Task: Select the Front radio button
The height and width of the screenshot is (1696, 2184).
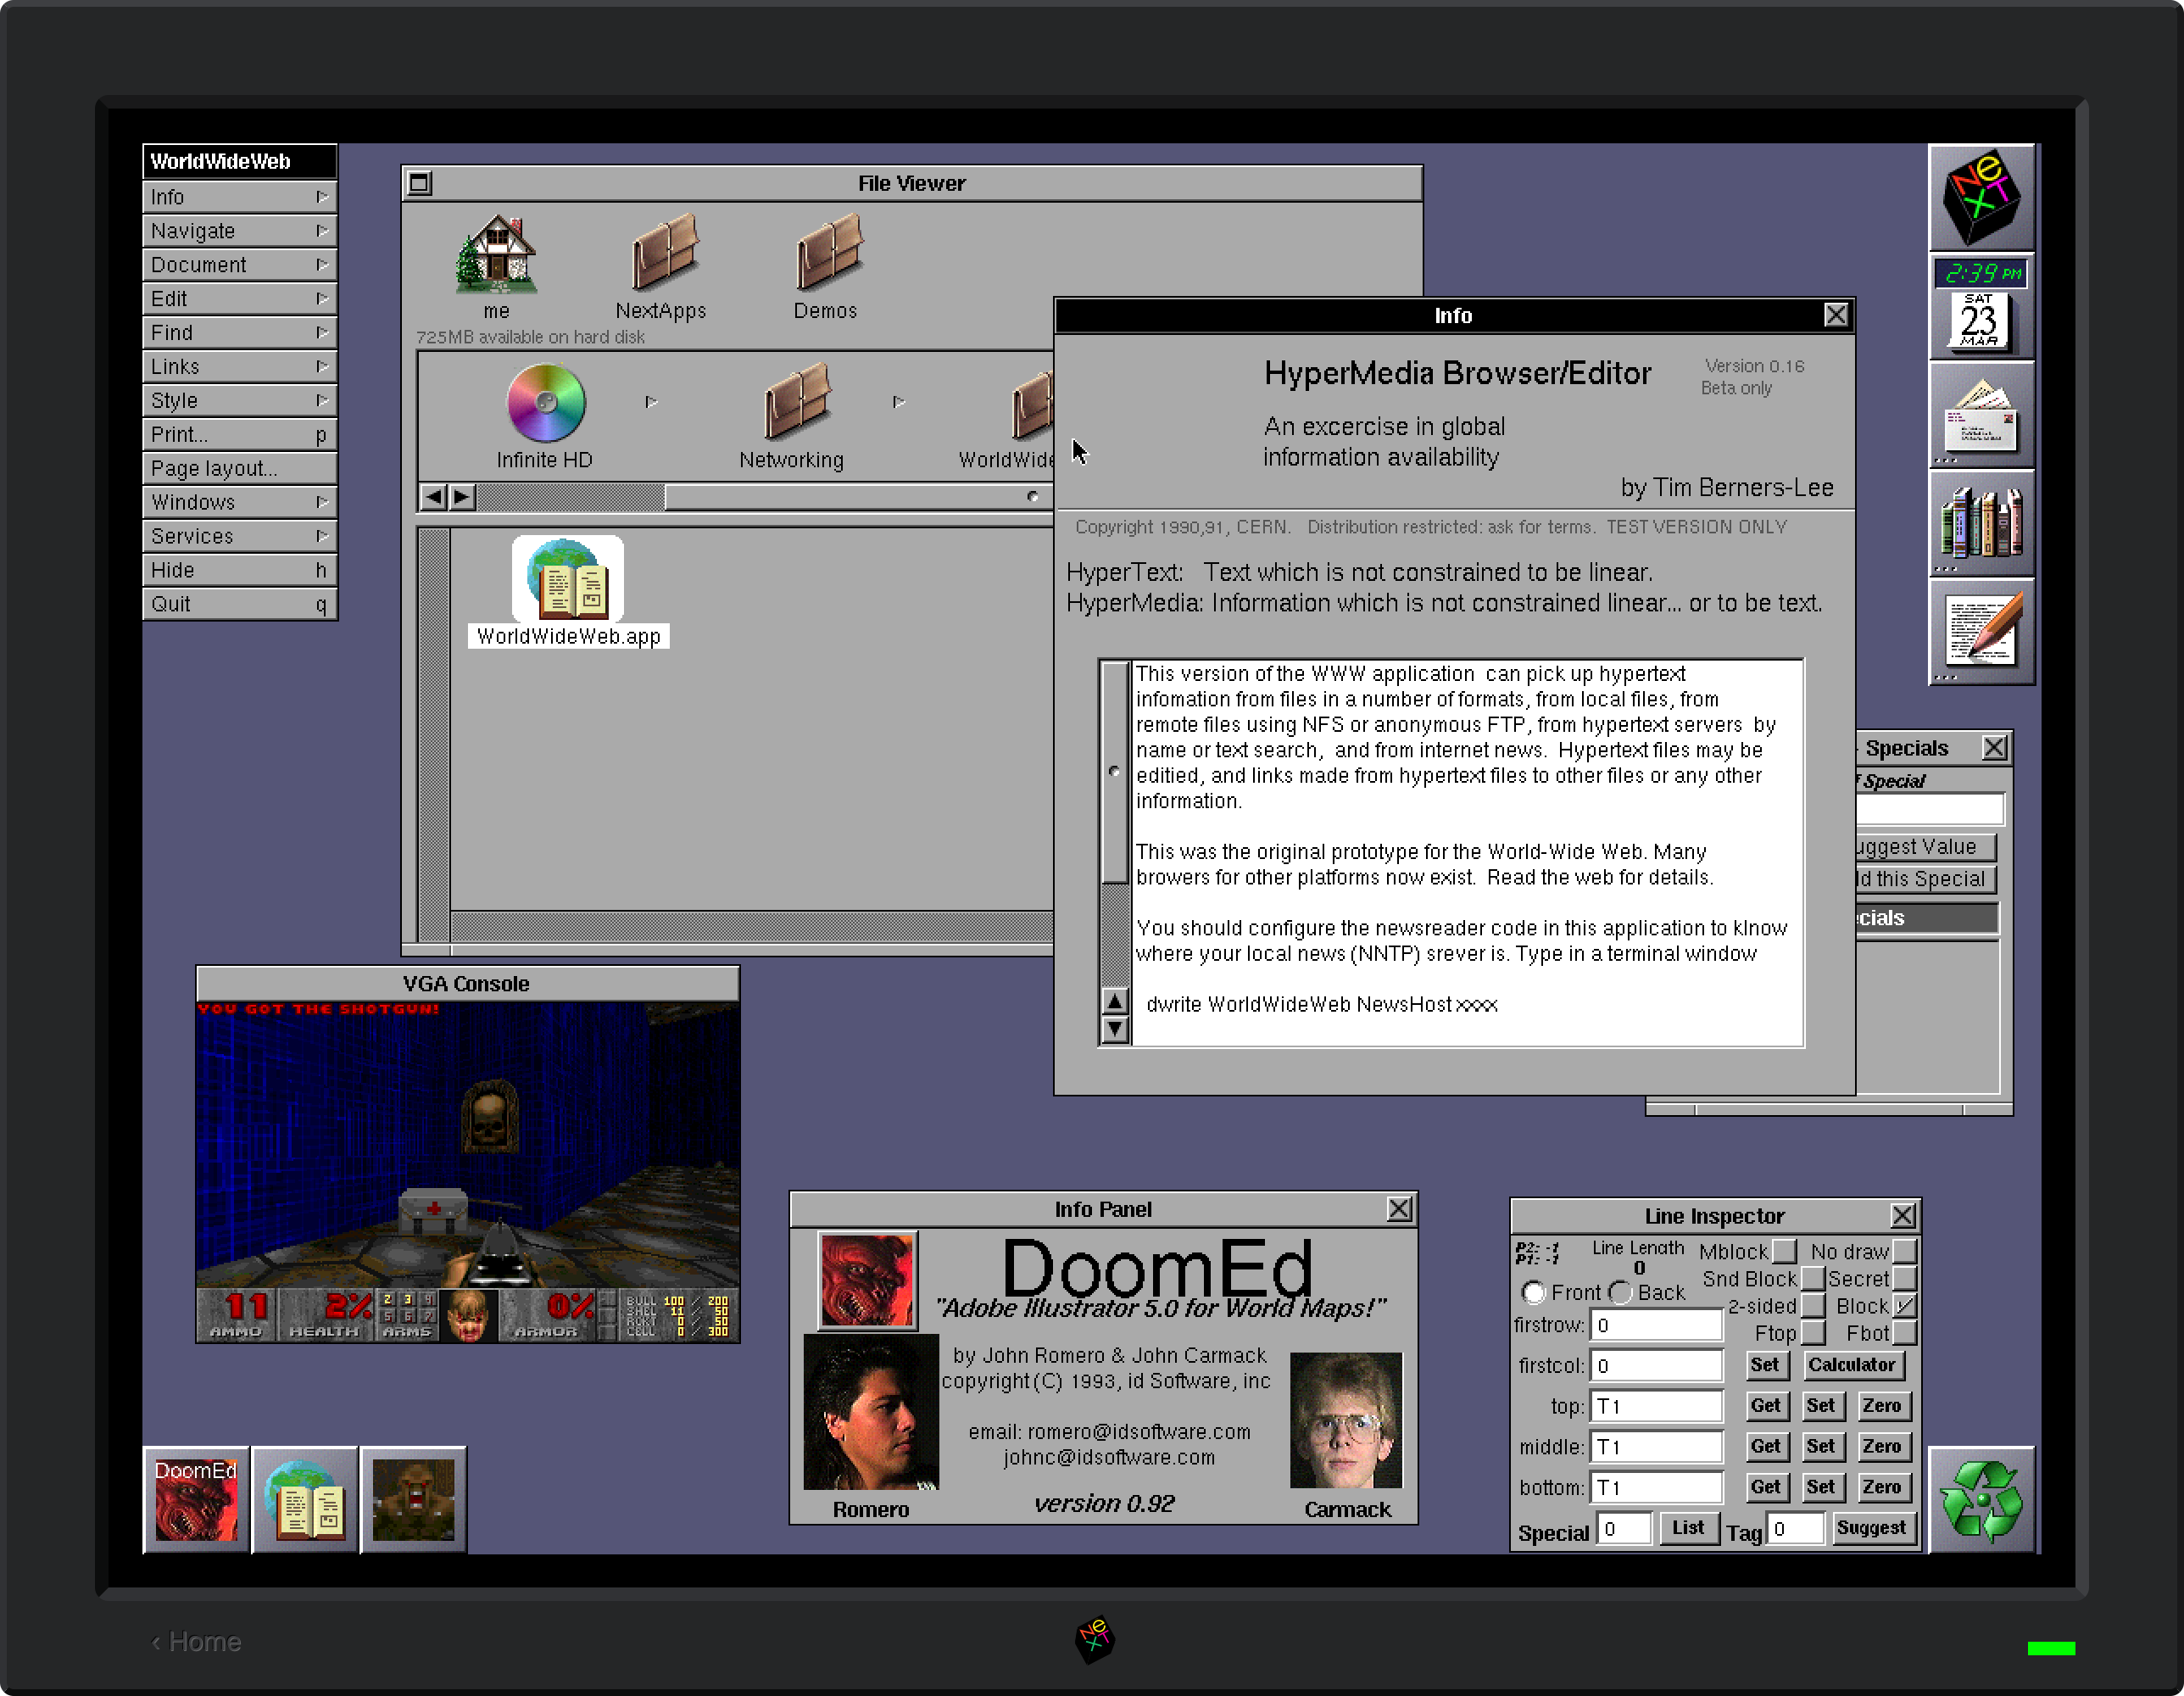Action: (x=1533, y=1293)
